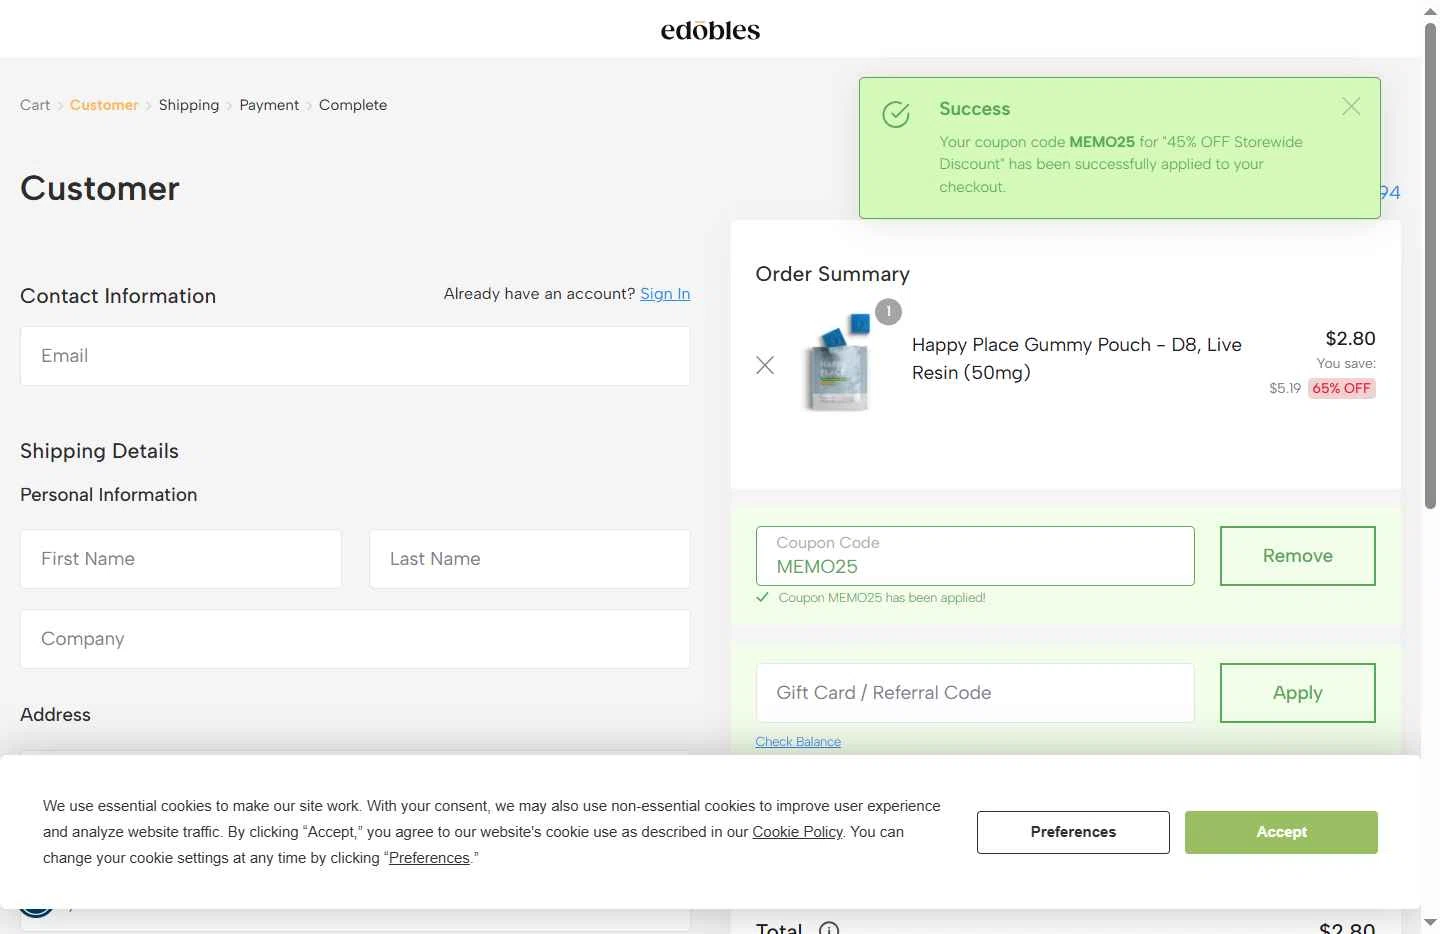Open cookie Preferences button
The height and width of the screenshot is (934, 1440).
[x=1073, y=832]
